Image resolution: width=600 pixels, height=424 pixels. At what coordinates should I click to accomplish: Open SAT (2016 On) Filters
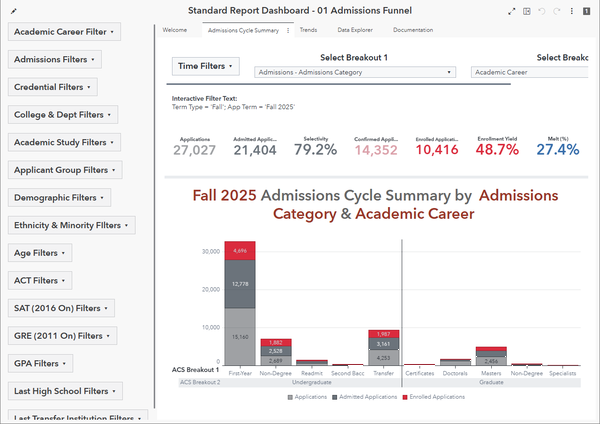point(61,308)
